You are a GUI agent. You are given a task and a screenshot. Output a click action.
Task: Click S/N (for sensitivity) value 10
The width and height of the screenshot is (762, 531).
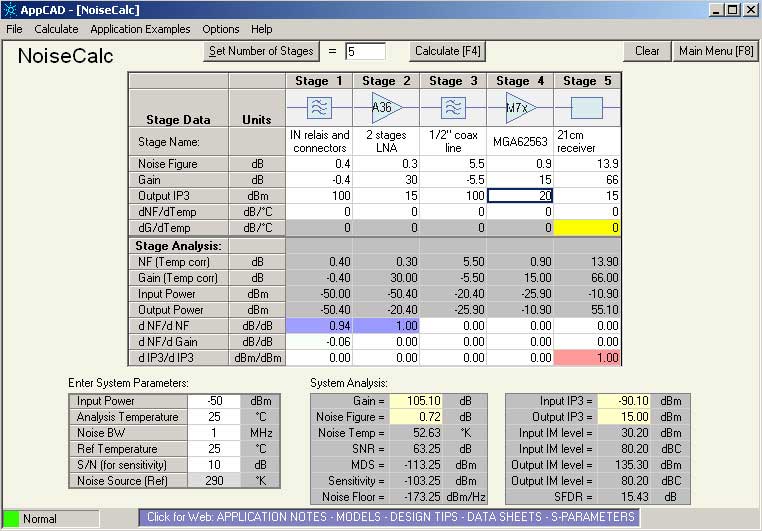coord(214,465)
